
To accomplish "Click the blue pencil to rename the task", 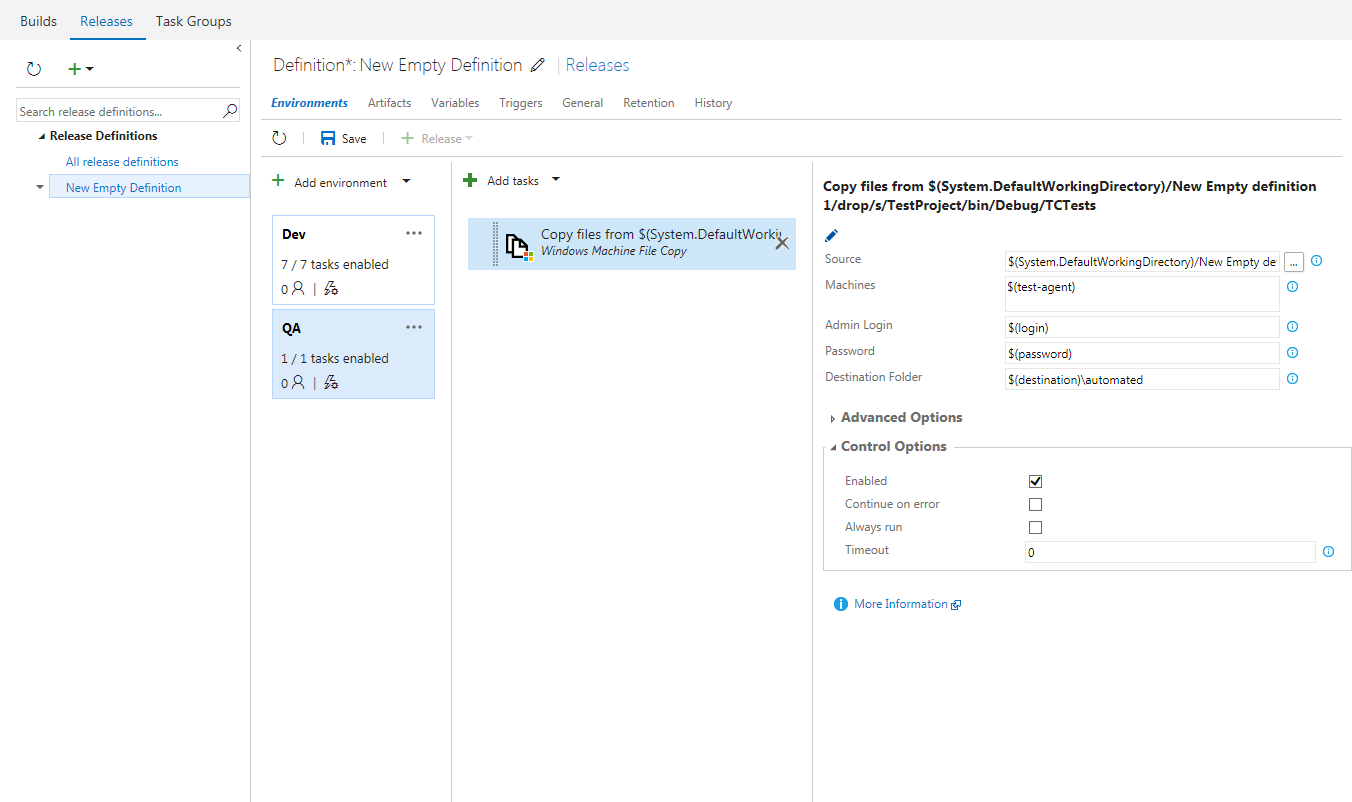I will coord(831,236).
